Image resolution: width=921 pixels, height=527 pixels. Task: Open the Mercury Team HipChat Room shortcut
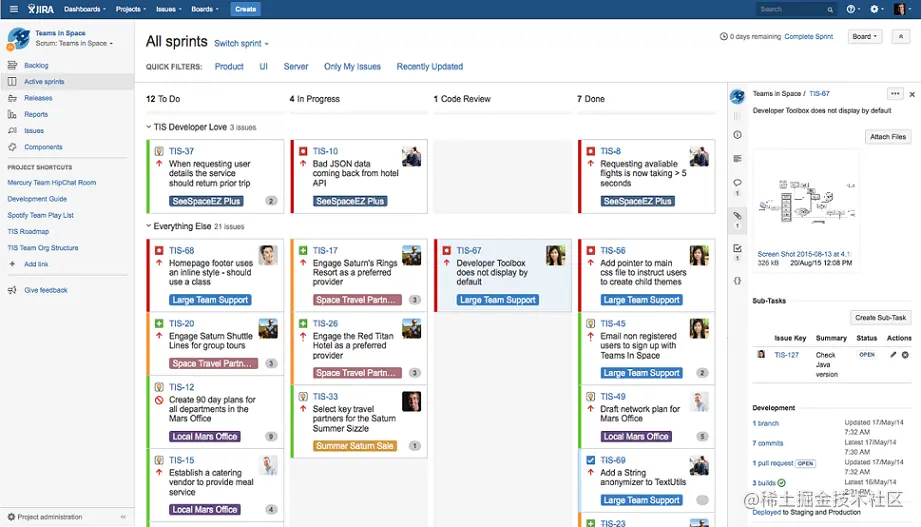pyautogui.click(x=52, y=183)
